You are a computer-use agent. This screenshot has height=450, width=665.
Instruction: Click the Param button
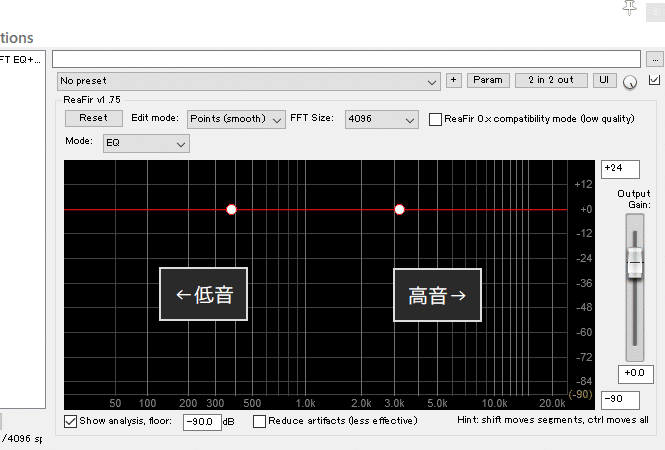click(x=488, y=80)
